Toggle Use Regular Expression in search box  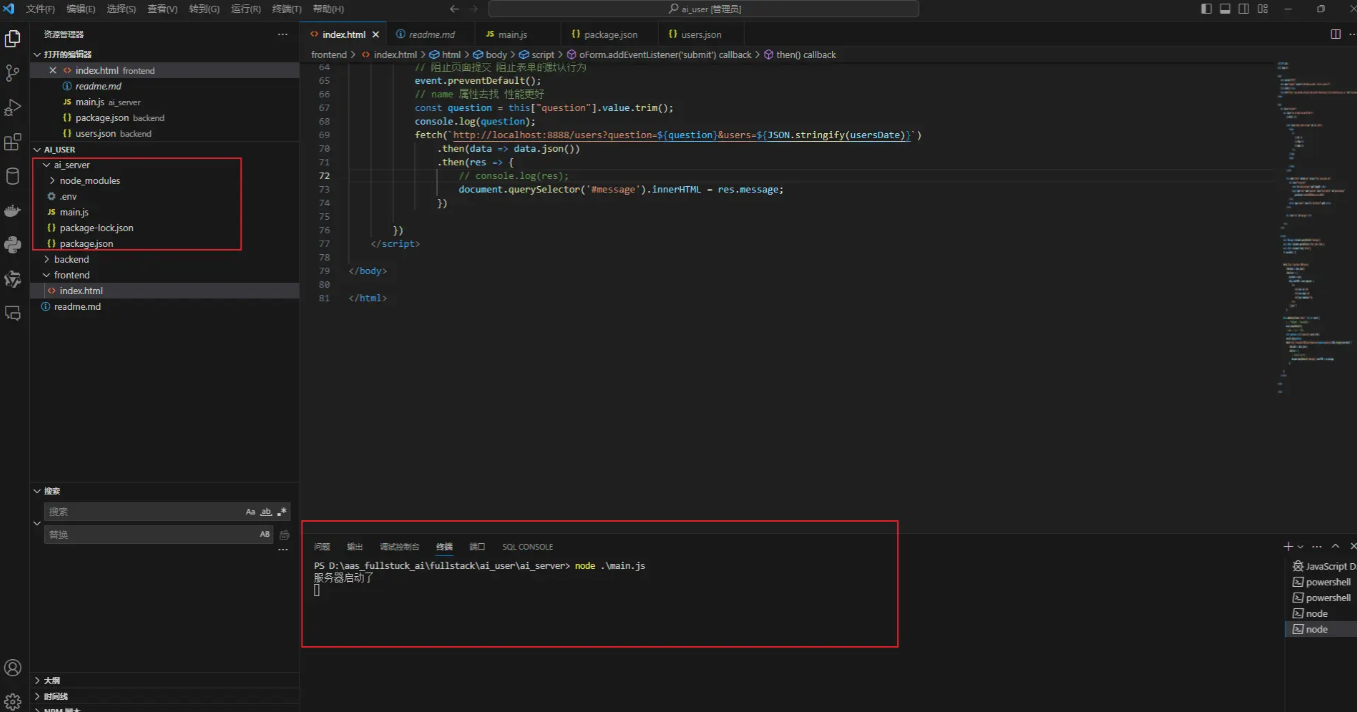[x=282, y=512]
